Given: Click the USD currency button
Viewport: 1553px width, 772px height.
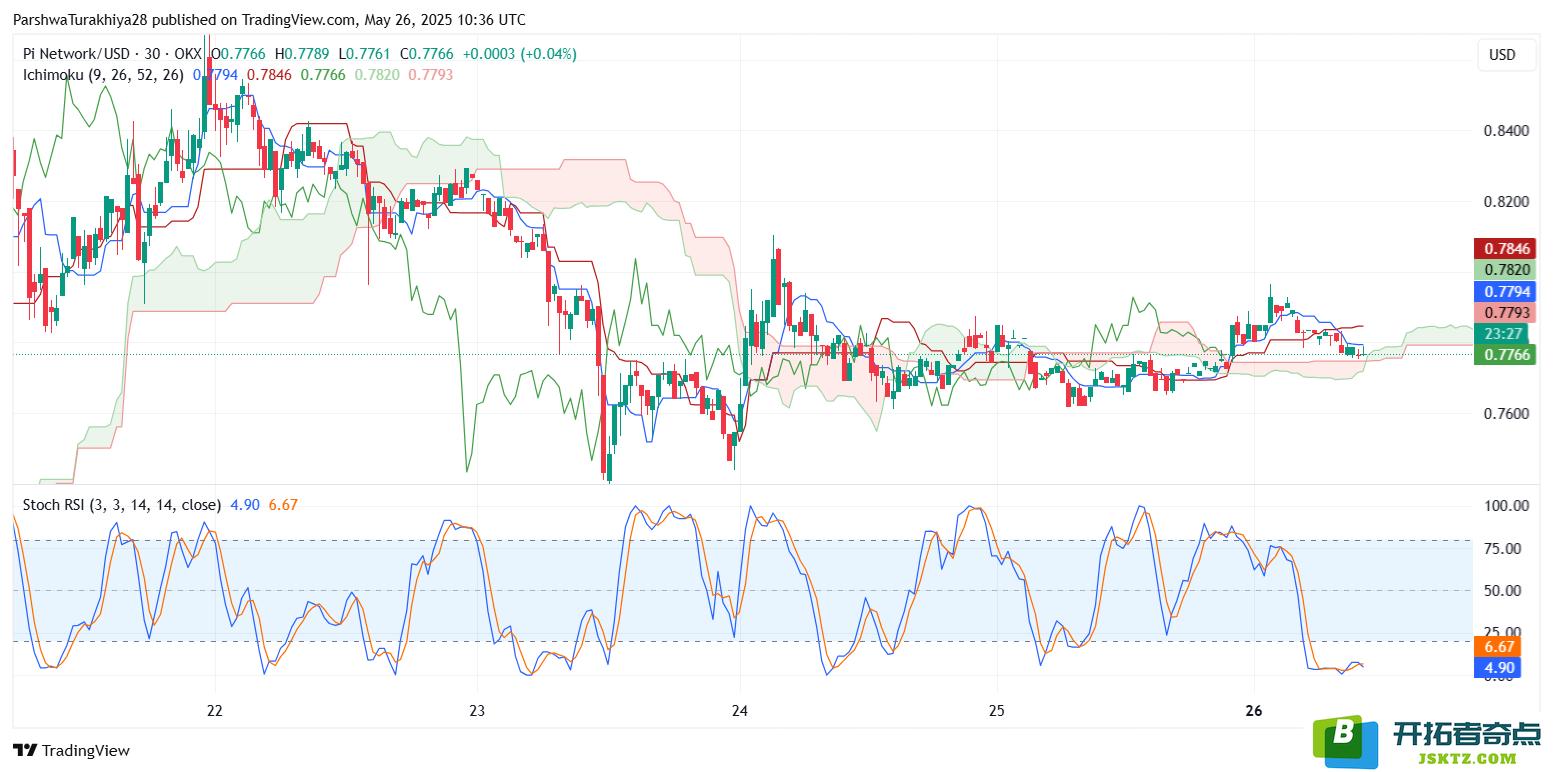Looking at the screenshot, I should pyautogui.click(x=1507, y=55).
